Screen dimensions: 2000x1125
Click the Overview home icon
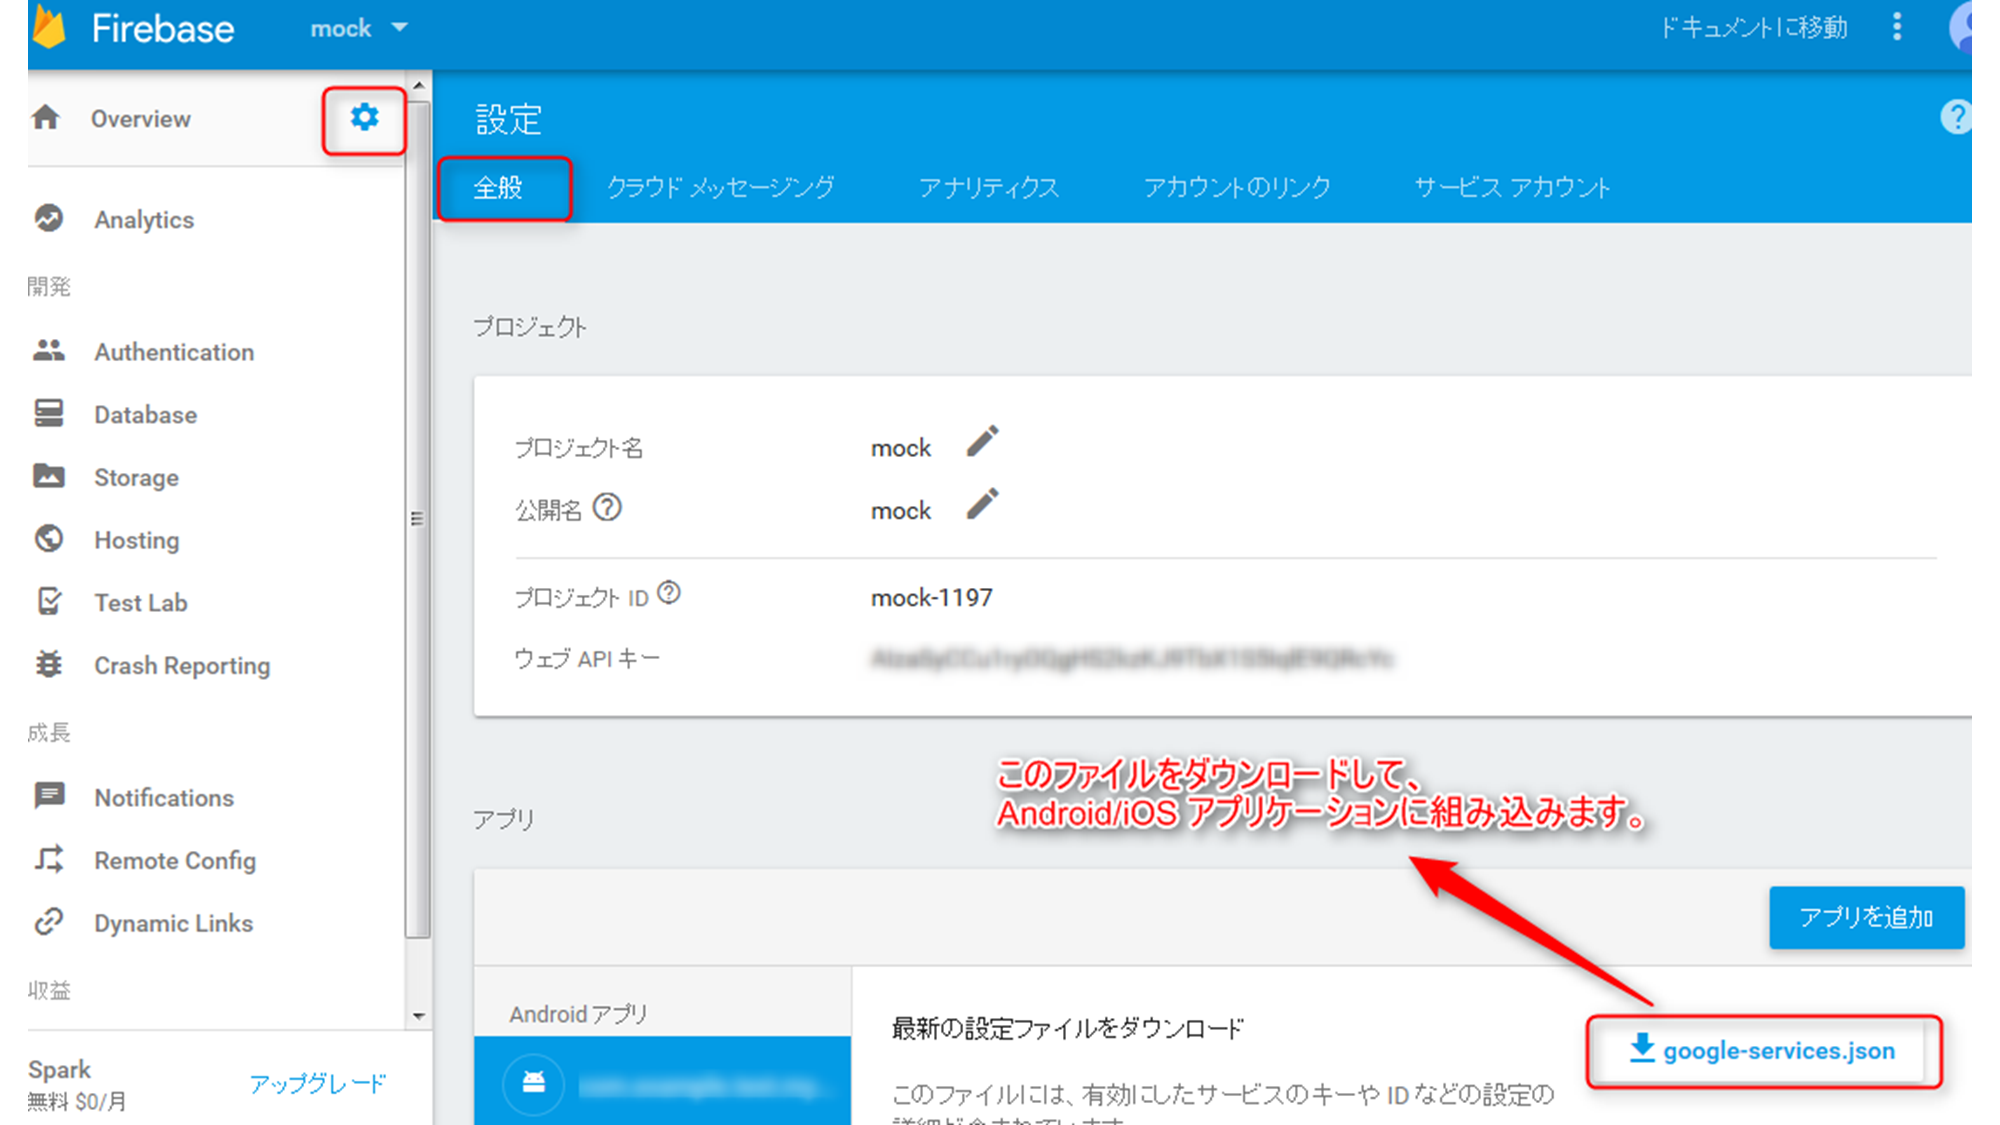click(46, 118)
